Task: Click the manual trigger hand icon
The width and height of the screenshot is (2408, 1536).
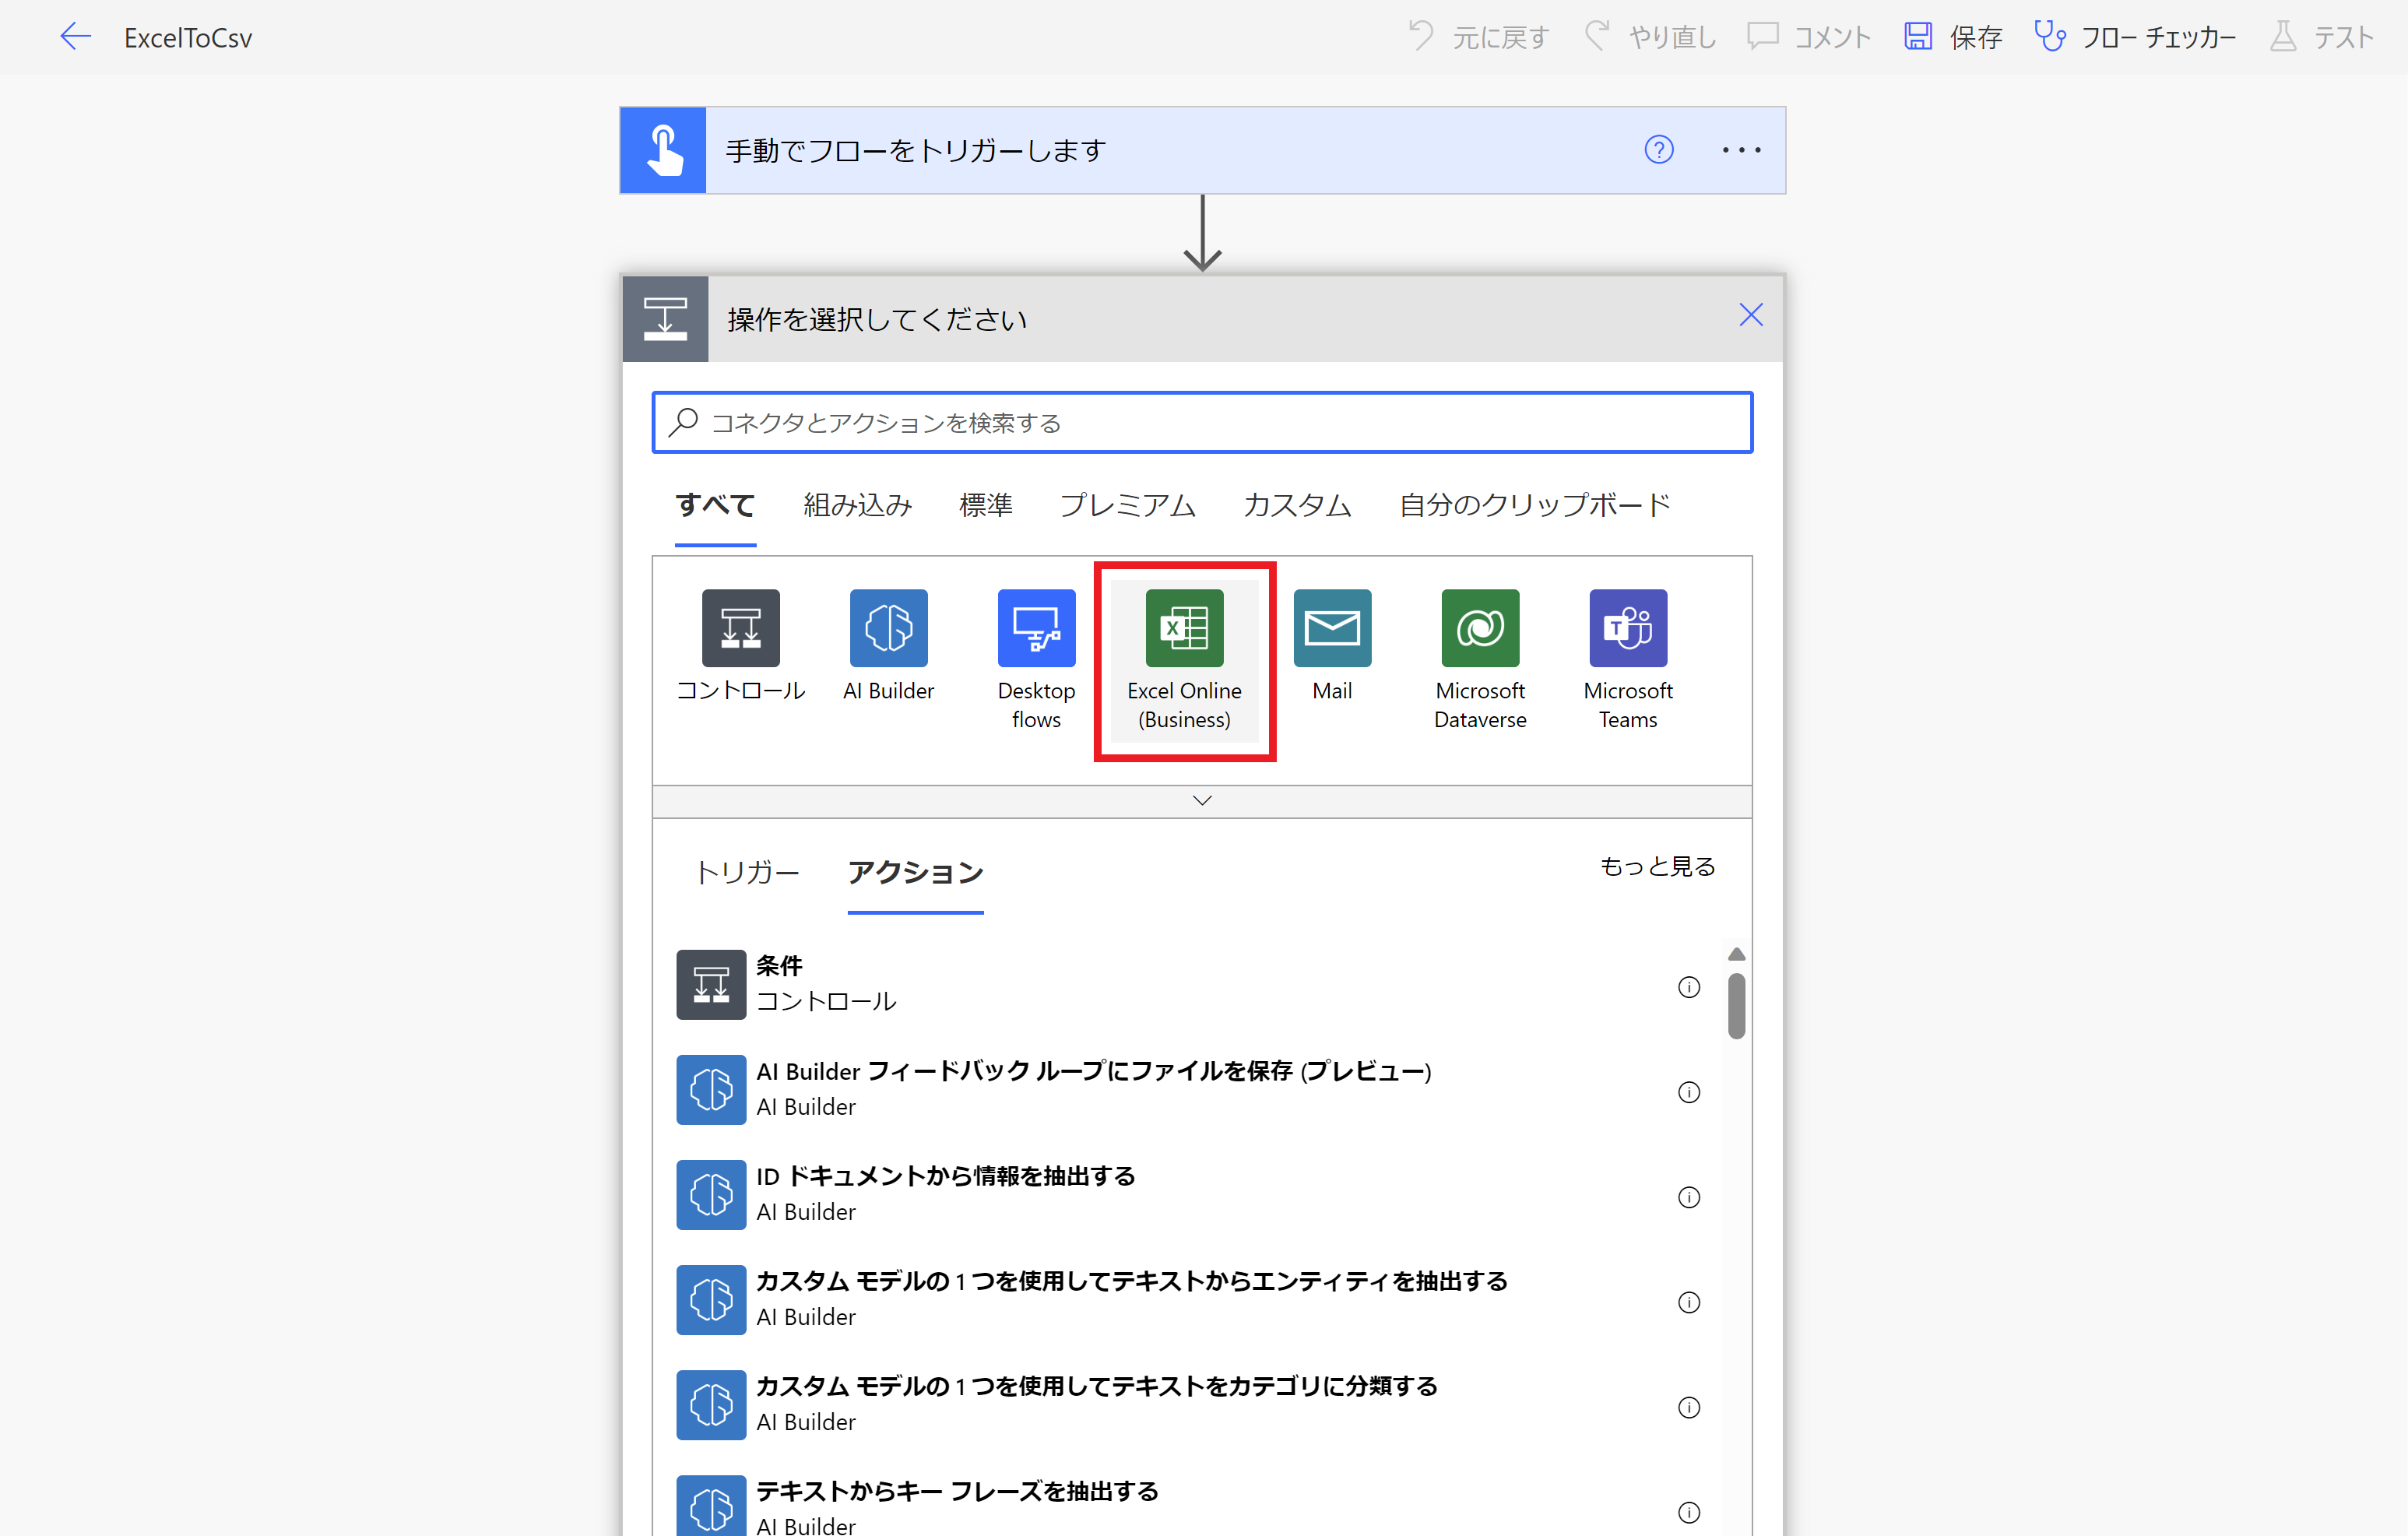Action: click(x=663, y=150)
